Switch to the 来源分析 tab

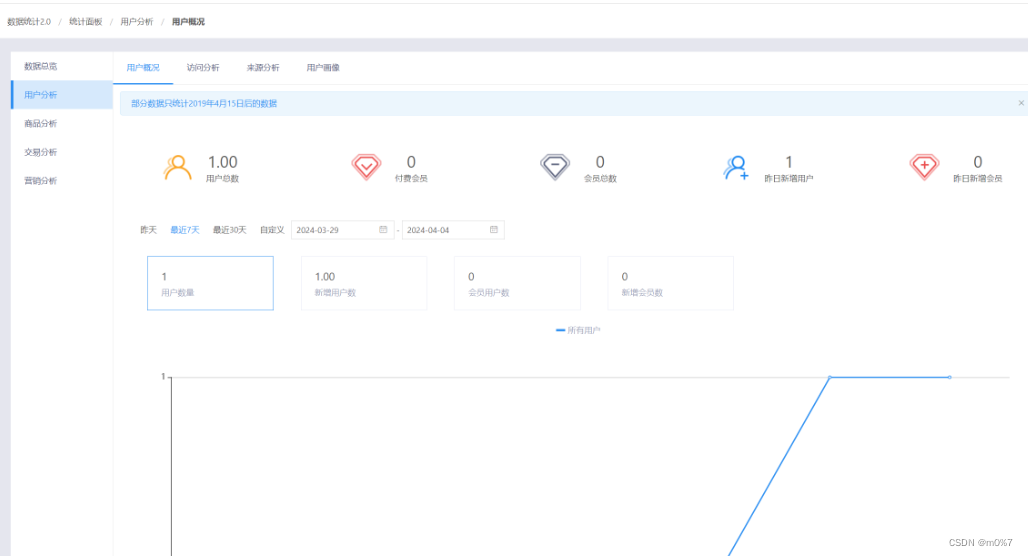pyautogui.click(x=263, y=68)
